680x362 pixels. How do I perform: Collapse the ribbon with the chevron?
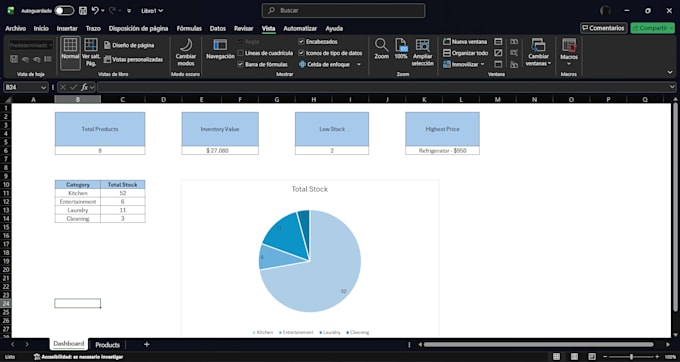(670, 72)
